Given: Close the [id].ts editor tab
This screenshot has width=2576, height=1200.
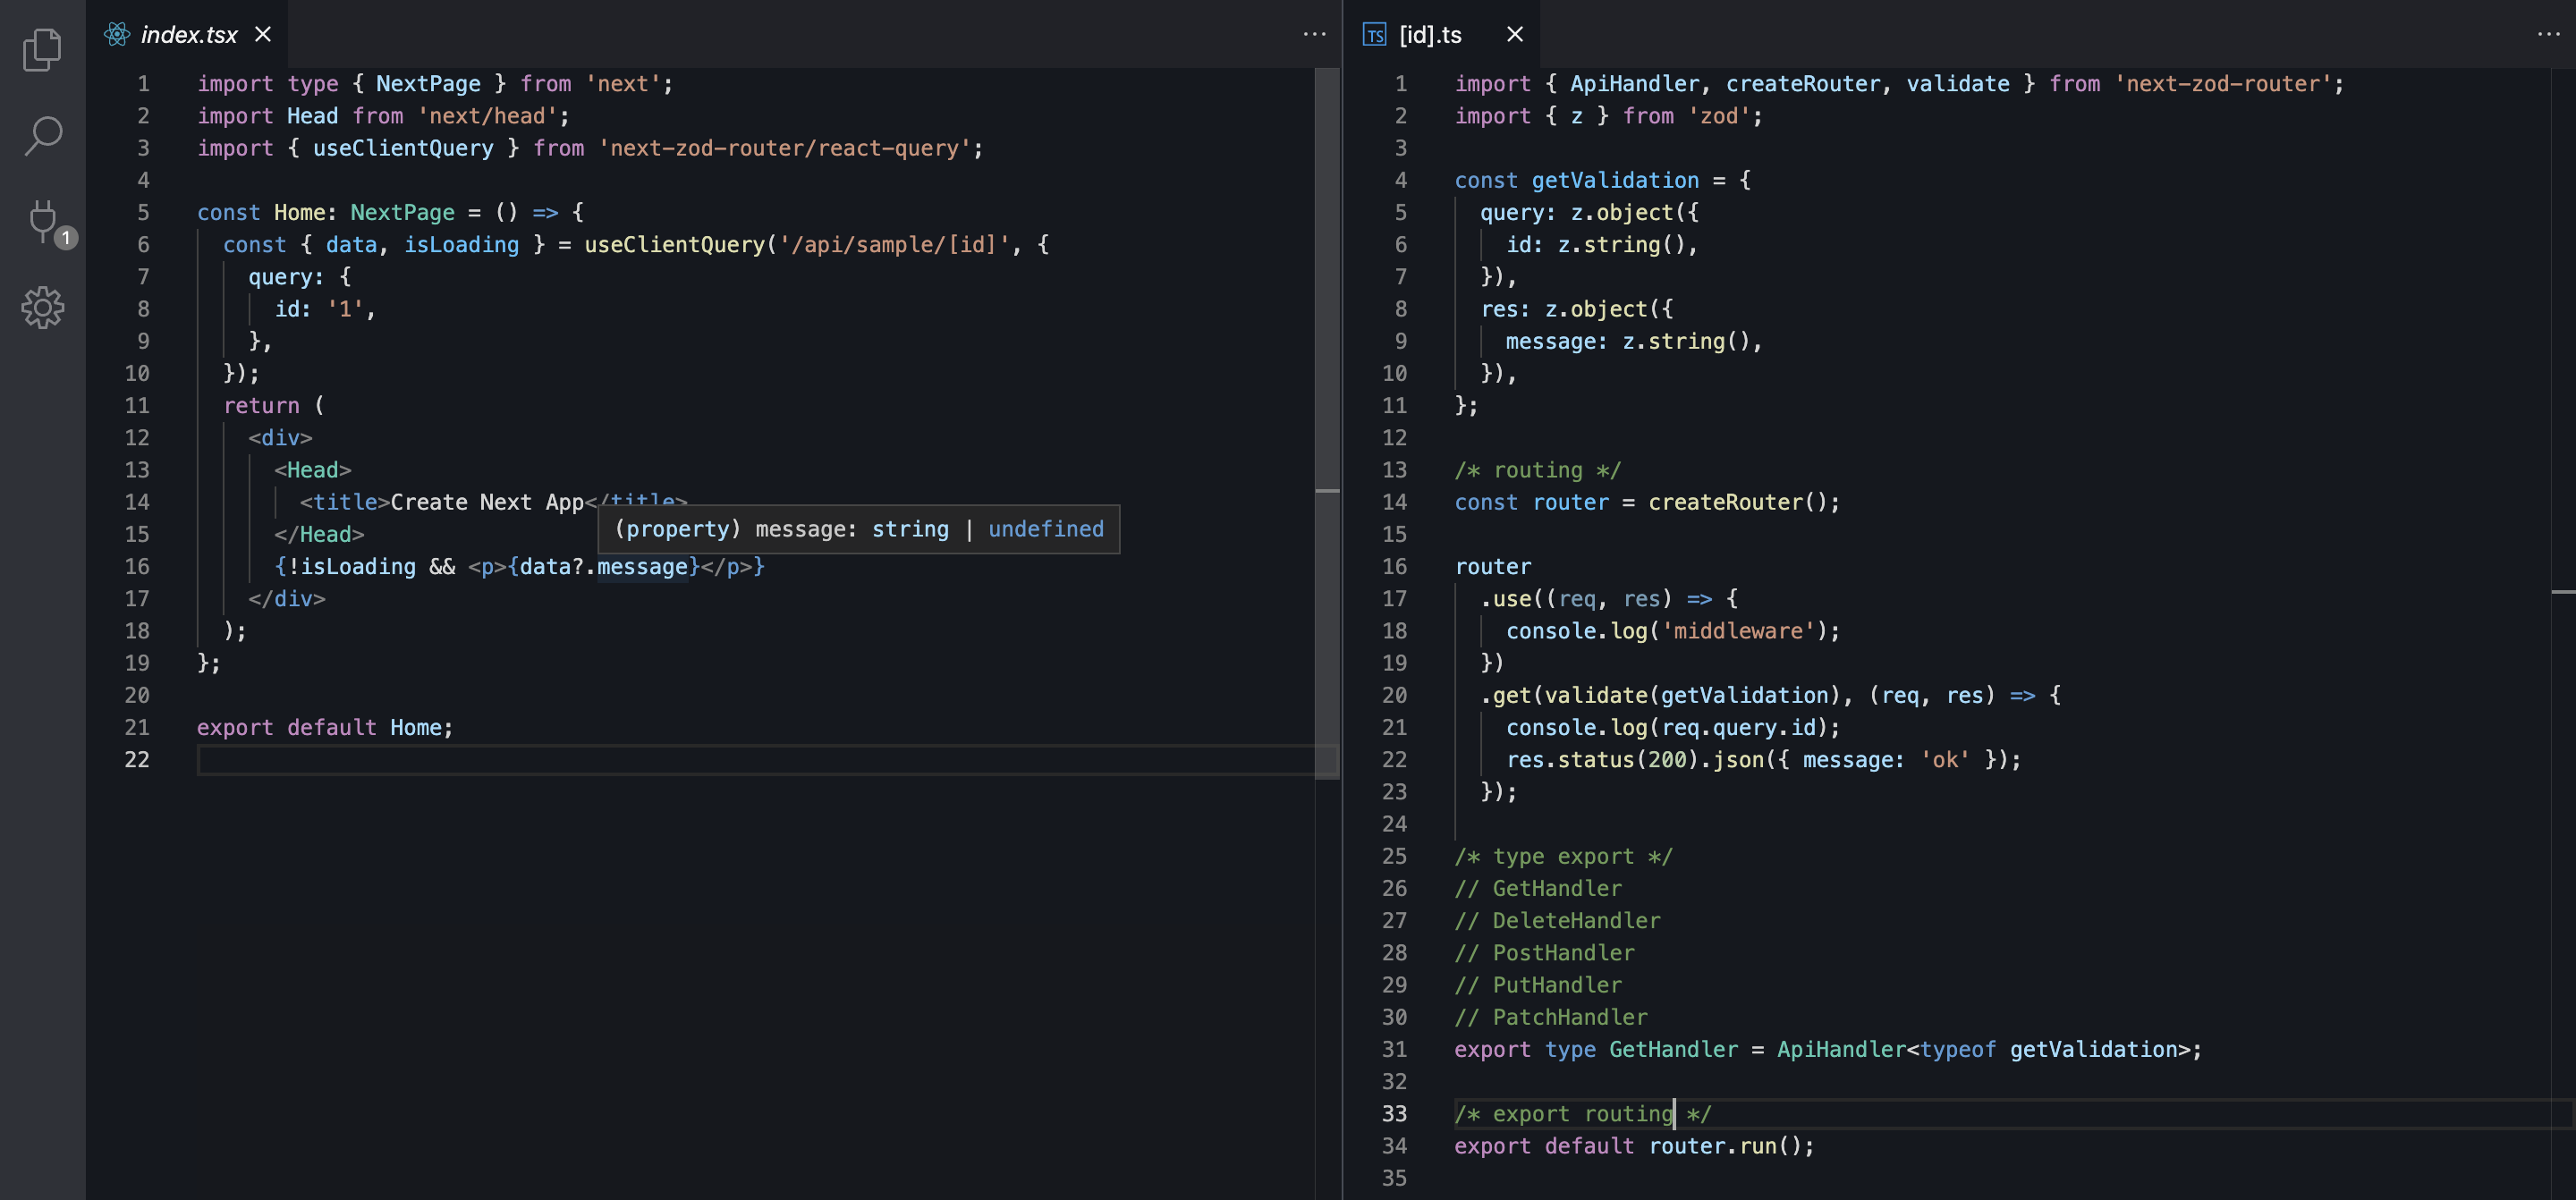Looking at the screenshot, I should 1515,35.
